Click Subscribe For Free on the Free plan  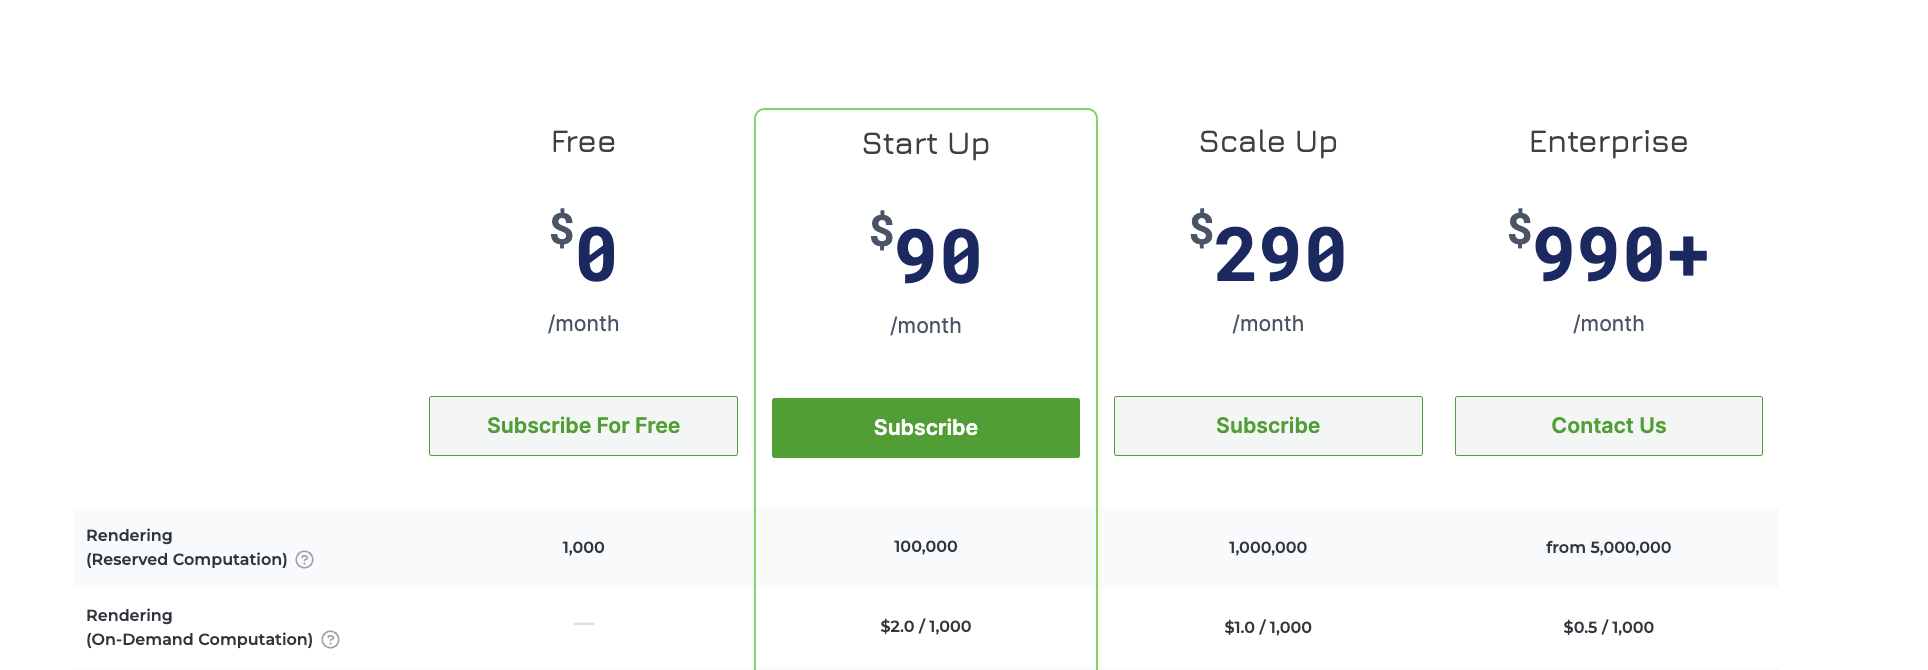[x=583, y=425]
